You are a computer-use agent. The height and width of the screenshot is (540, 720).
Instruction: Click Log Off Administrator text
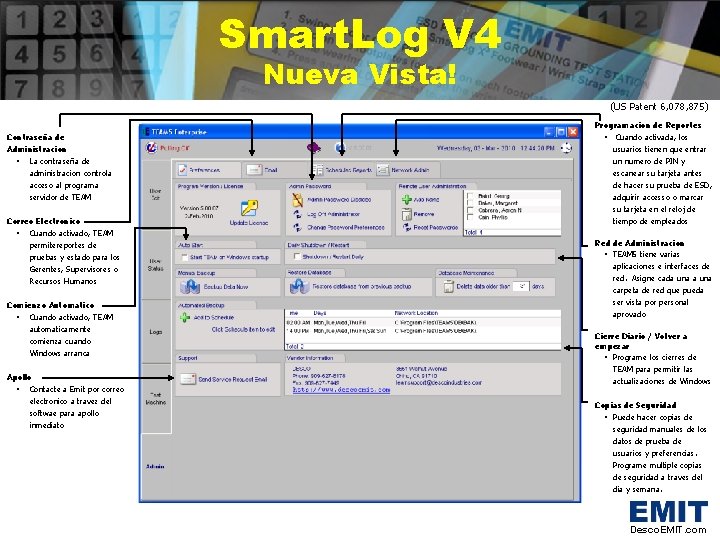333,214
